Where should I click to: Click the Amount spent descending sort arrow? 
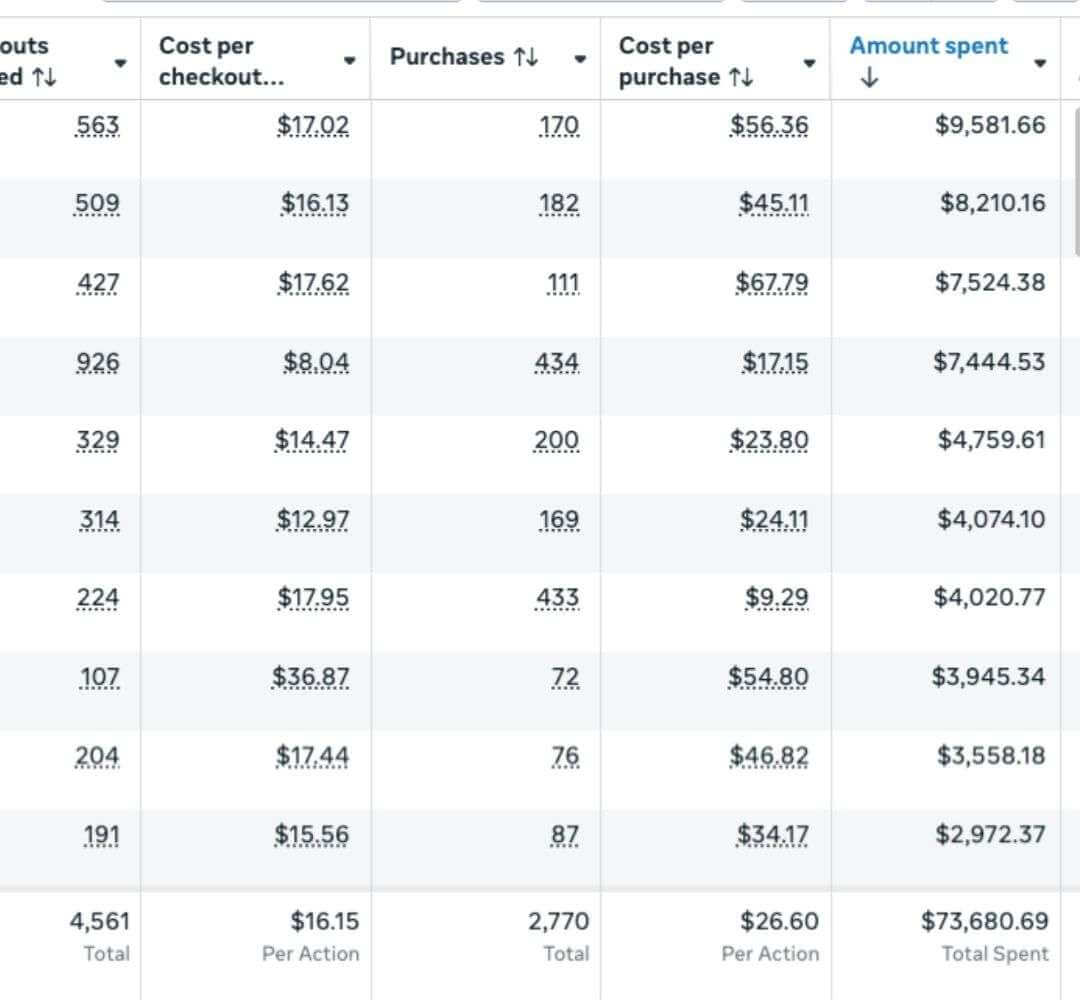869,77
